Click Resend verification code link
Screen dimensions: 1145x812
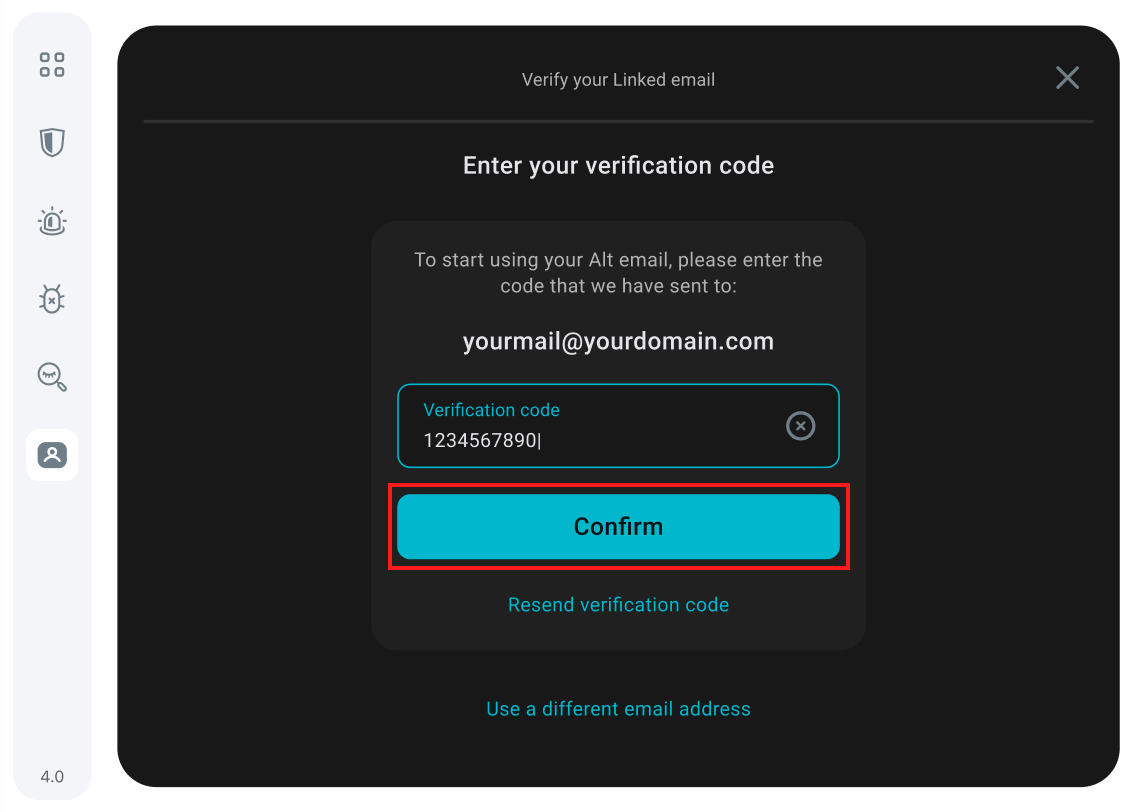click(x=618, y=605)
